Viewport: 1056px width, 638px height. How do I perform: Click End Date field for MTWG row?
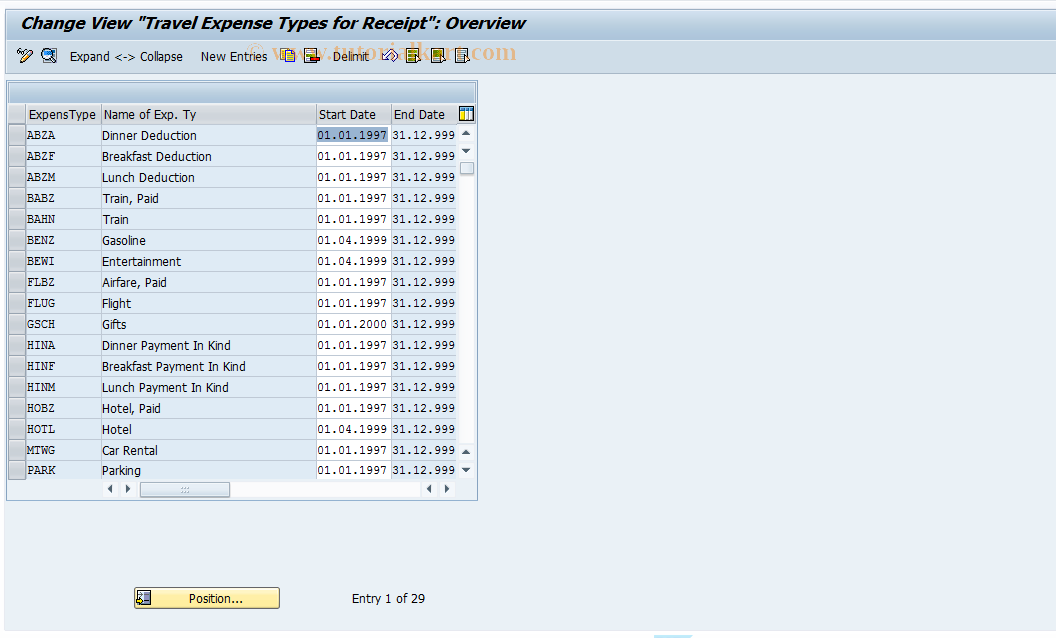click(424, 450)
